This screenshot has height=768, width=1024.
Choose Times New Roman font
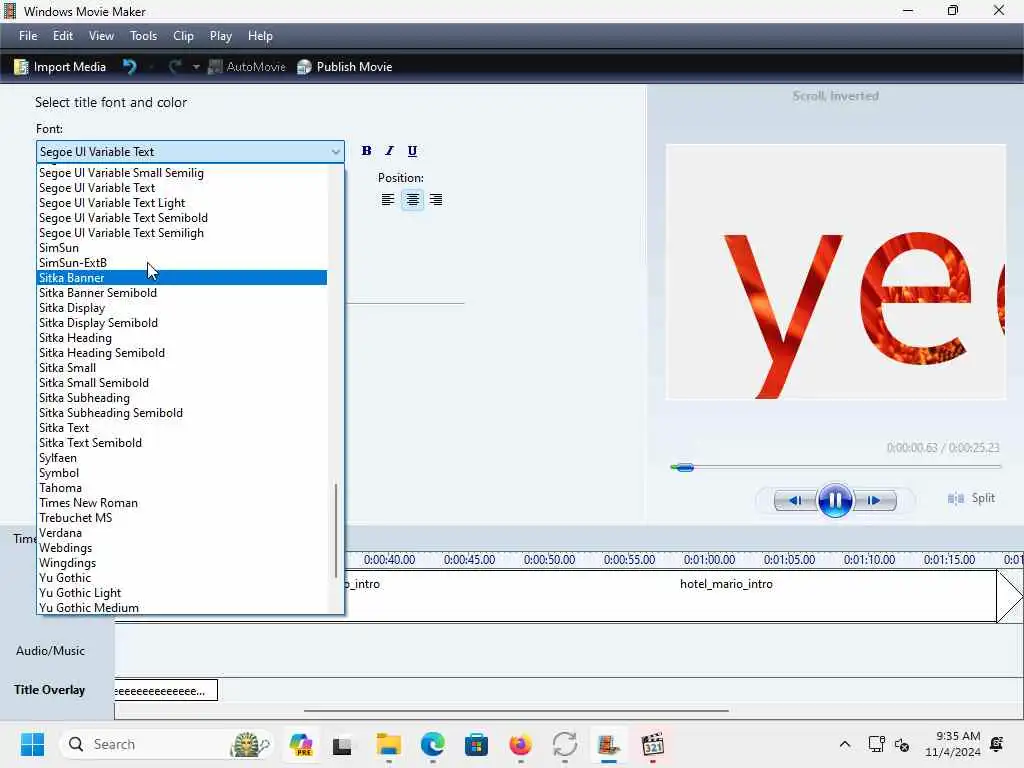pyautogui.click(x=182, y=503)
